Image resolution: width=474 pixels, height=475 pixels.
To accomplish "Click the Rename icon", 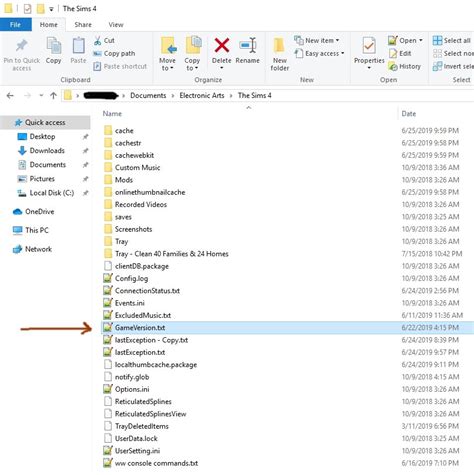I will click(248, 45).
